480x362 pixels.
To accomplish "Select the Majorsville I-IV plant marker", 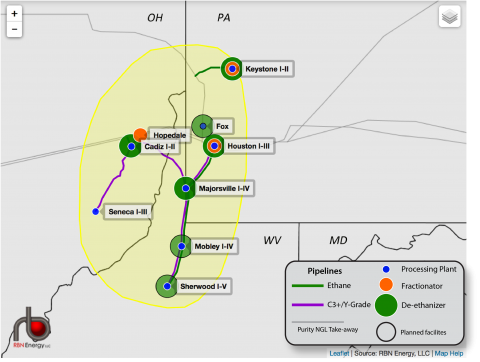I will [x=185, y=188].
